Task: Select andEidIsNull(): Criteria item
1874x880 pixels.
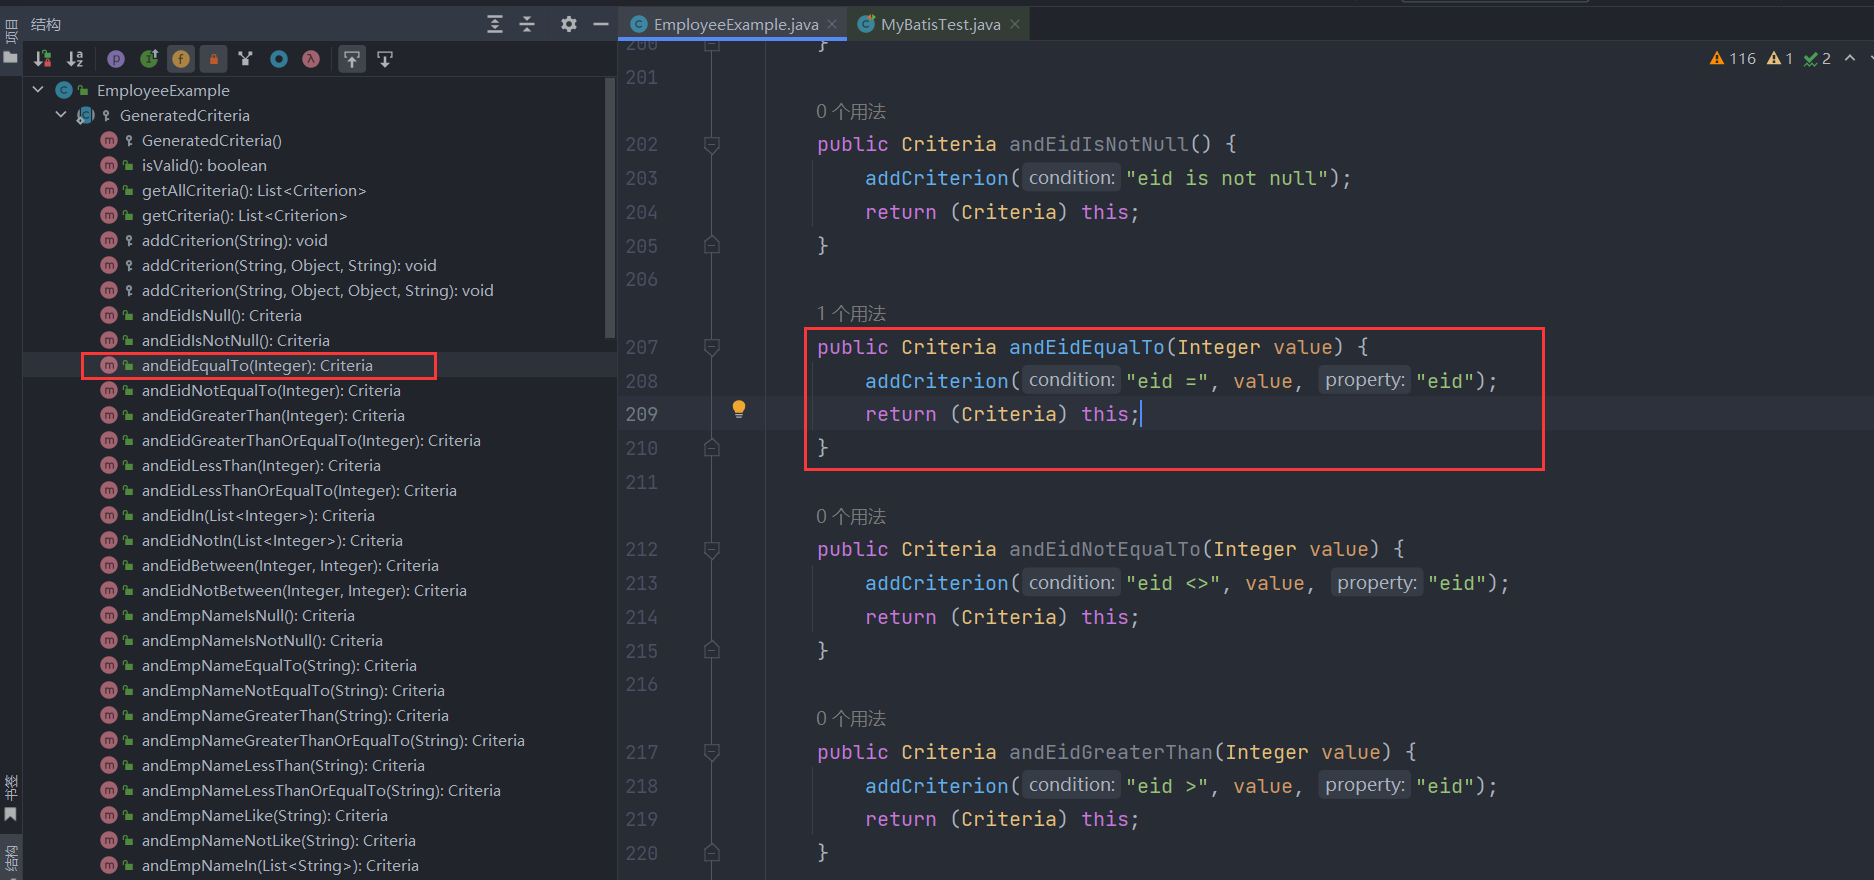Action: pyautogui.click(x=221, y=315)
